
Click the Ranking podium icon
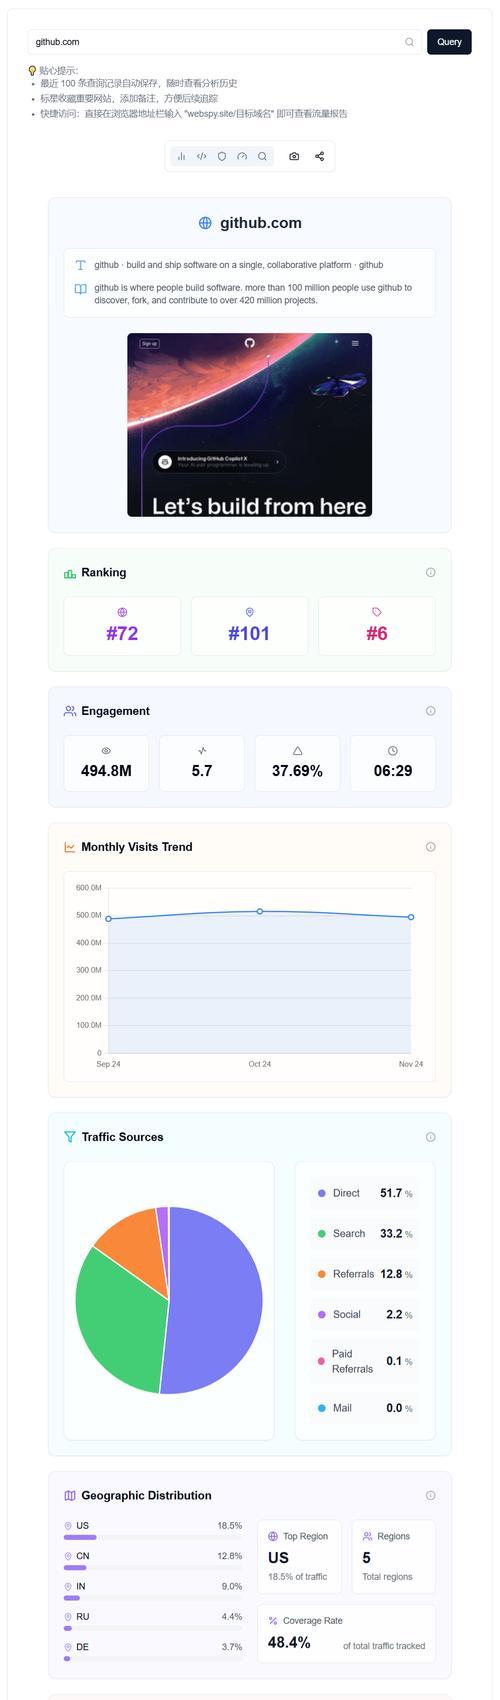[x=70, y=573]
